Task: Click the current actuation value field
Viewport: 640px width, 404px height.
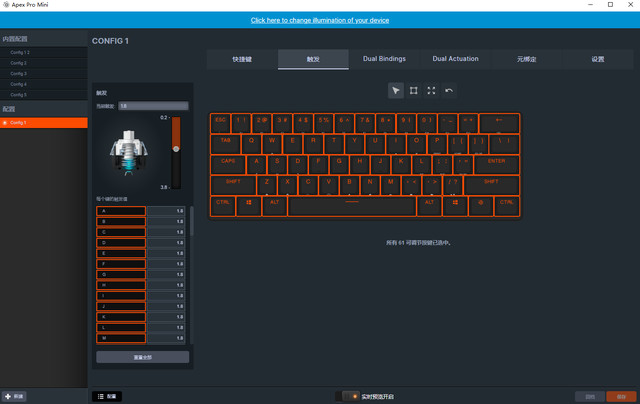Action: (x=152, y=105)
